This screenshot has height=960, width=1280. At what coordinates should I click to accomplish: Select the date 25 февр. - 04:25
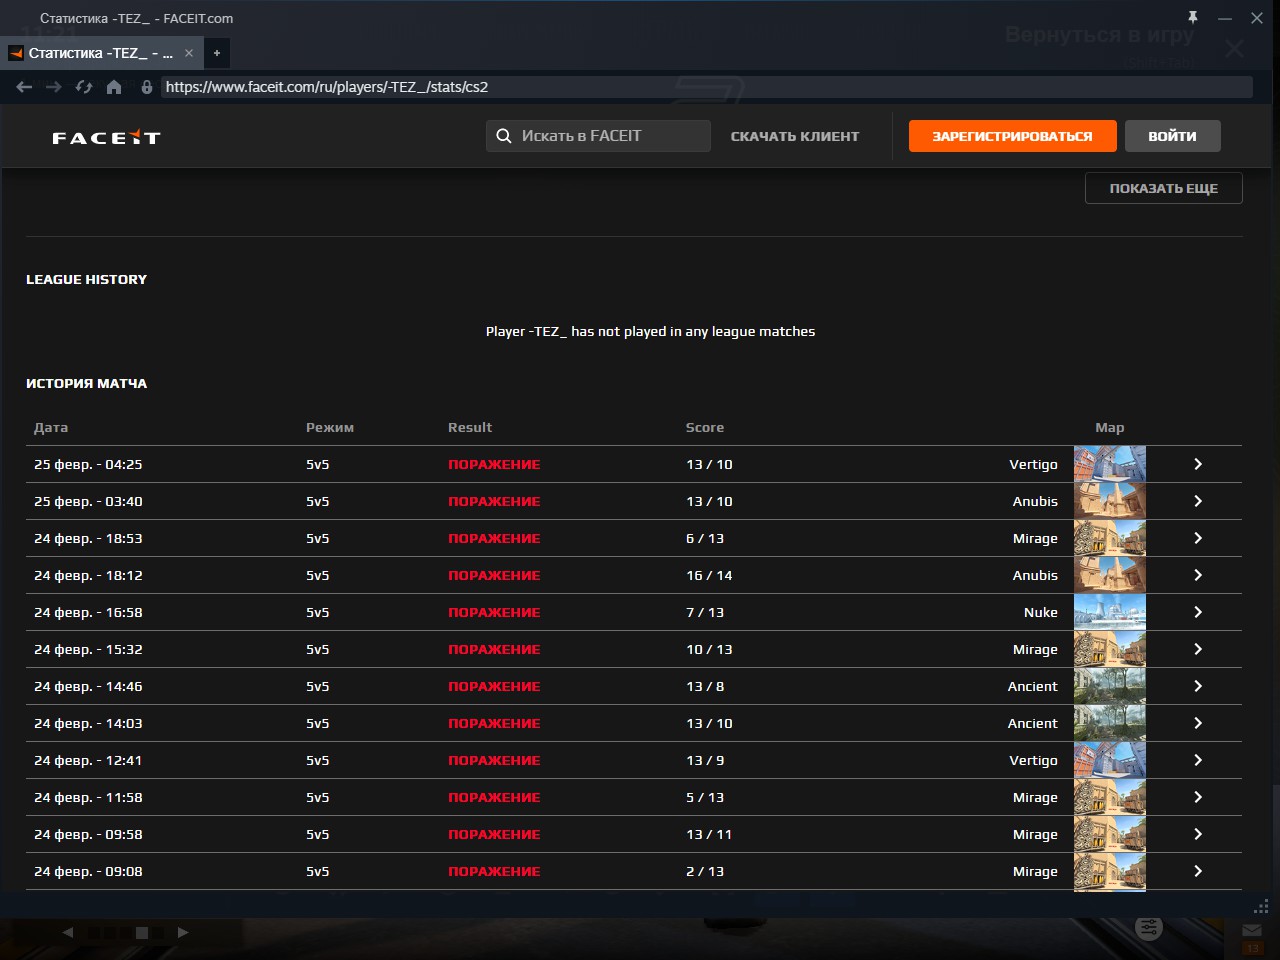[x=88, y=464]
